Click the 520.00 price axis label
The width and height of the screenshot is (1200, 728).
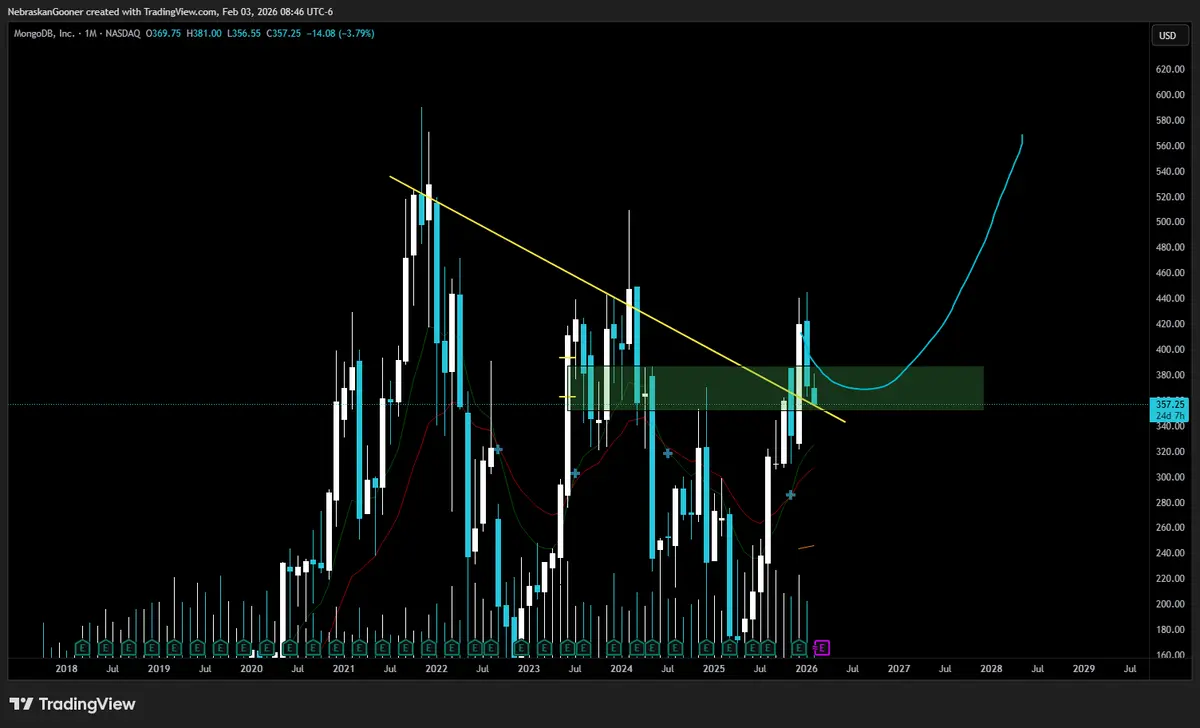pos(1170,197)
